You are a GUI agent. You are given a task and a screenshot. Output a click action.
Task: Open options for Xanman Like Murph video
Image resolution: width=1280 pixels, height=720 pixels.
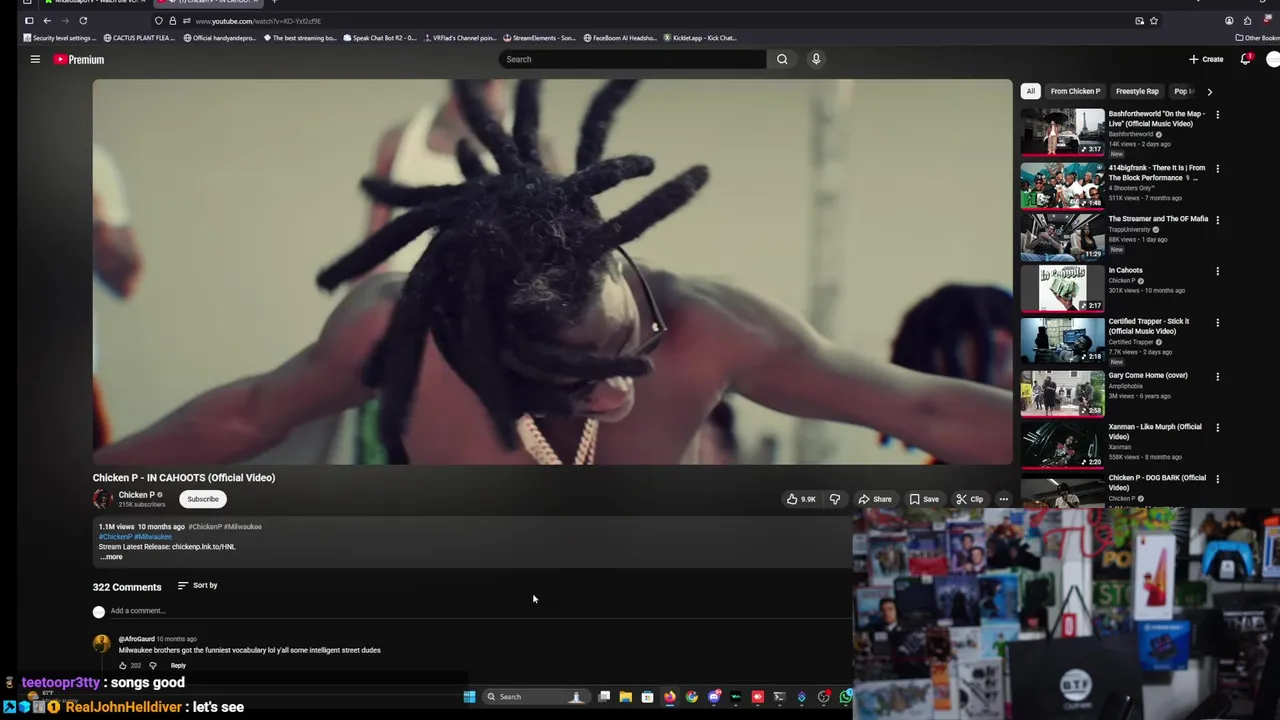coord(1217,428)
